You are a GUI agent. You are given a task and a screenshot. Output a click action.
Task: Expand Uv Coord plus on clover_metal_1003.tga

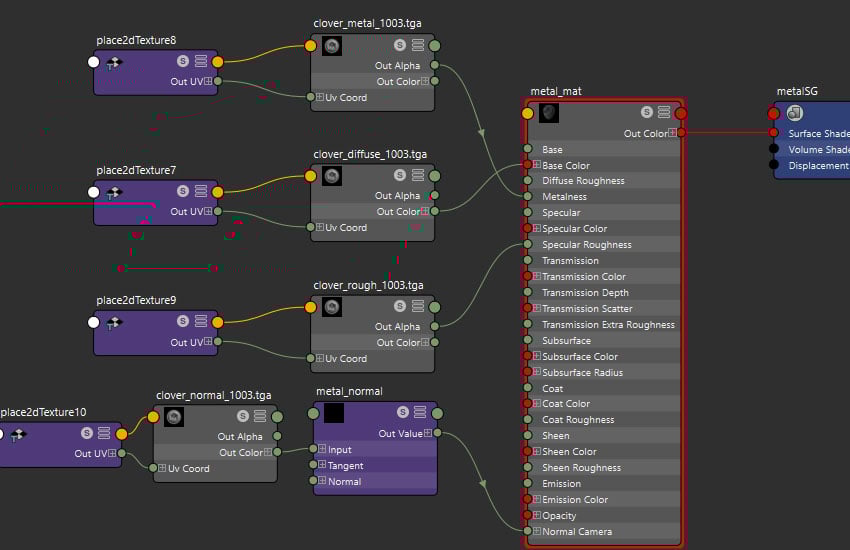[x=320, y=97]
